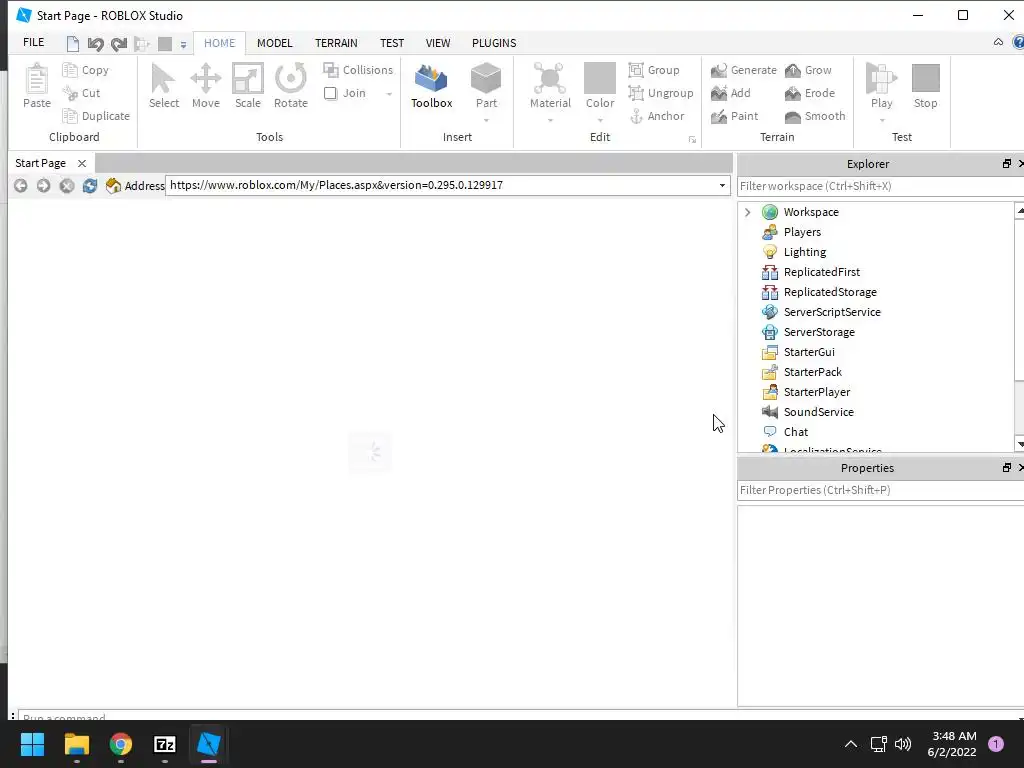The height and width of the screenshot is (768, 1024).
Task: Open the Part dropdown arrow
Action: click(486, 120)
